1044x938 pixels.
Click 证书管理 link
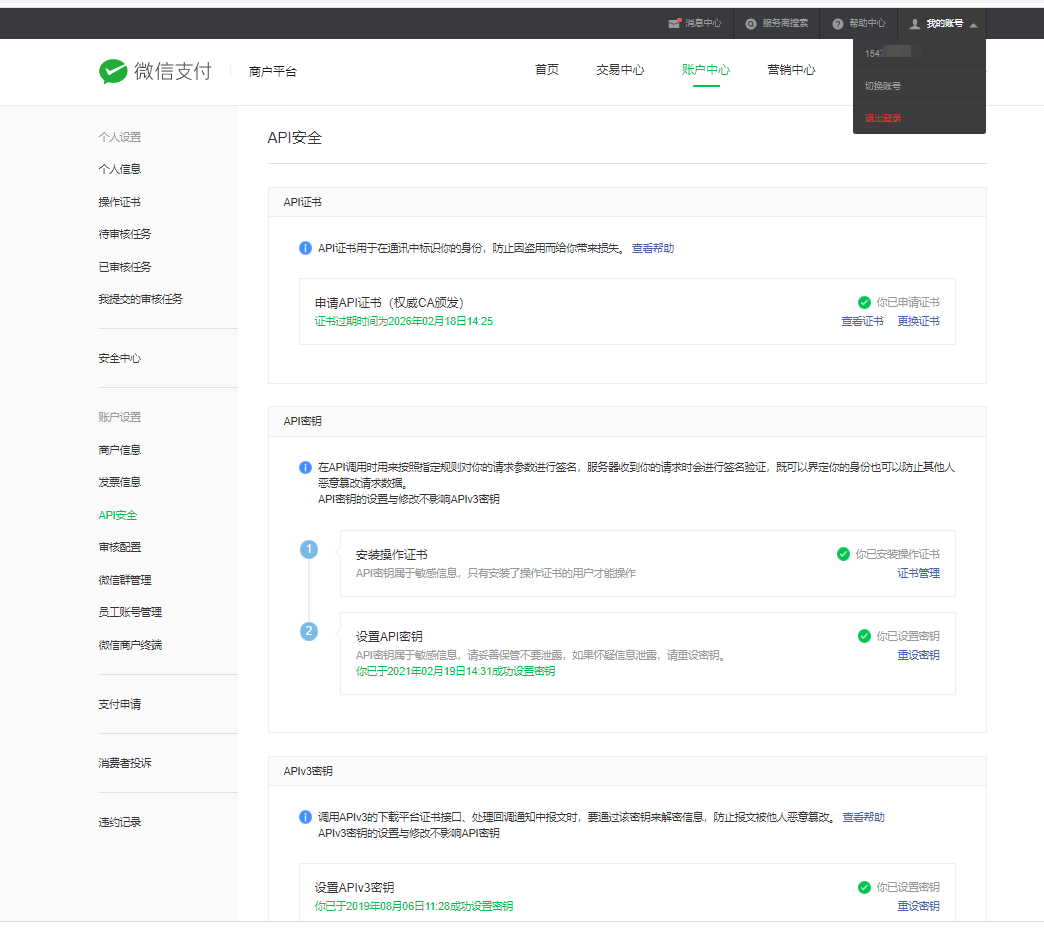[918, 573]
